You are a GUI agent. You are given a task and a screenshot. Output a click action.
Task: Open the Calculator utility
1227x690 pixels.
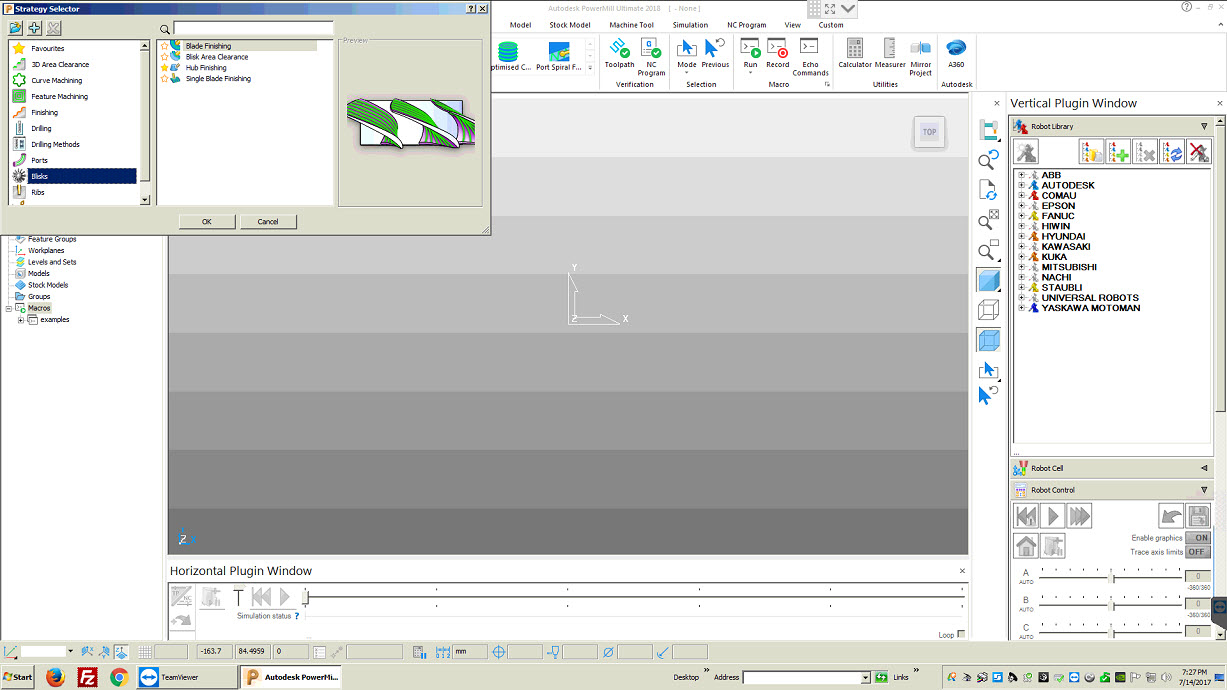pos(855,53)
